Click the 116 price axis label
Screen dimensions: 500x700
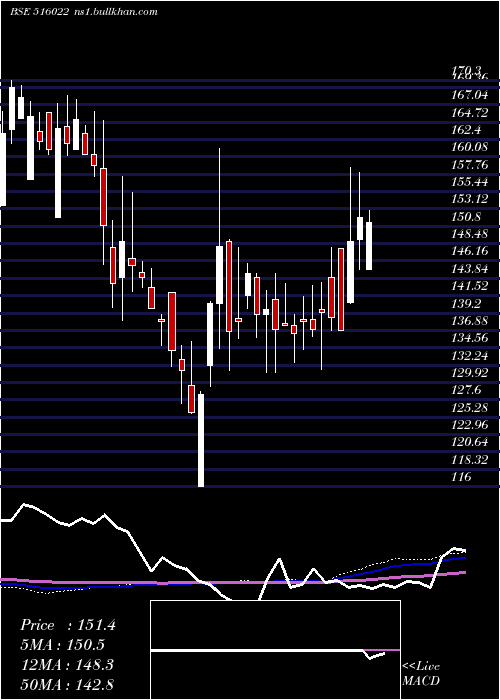click(461, 477)
